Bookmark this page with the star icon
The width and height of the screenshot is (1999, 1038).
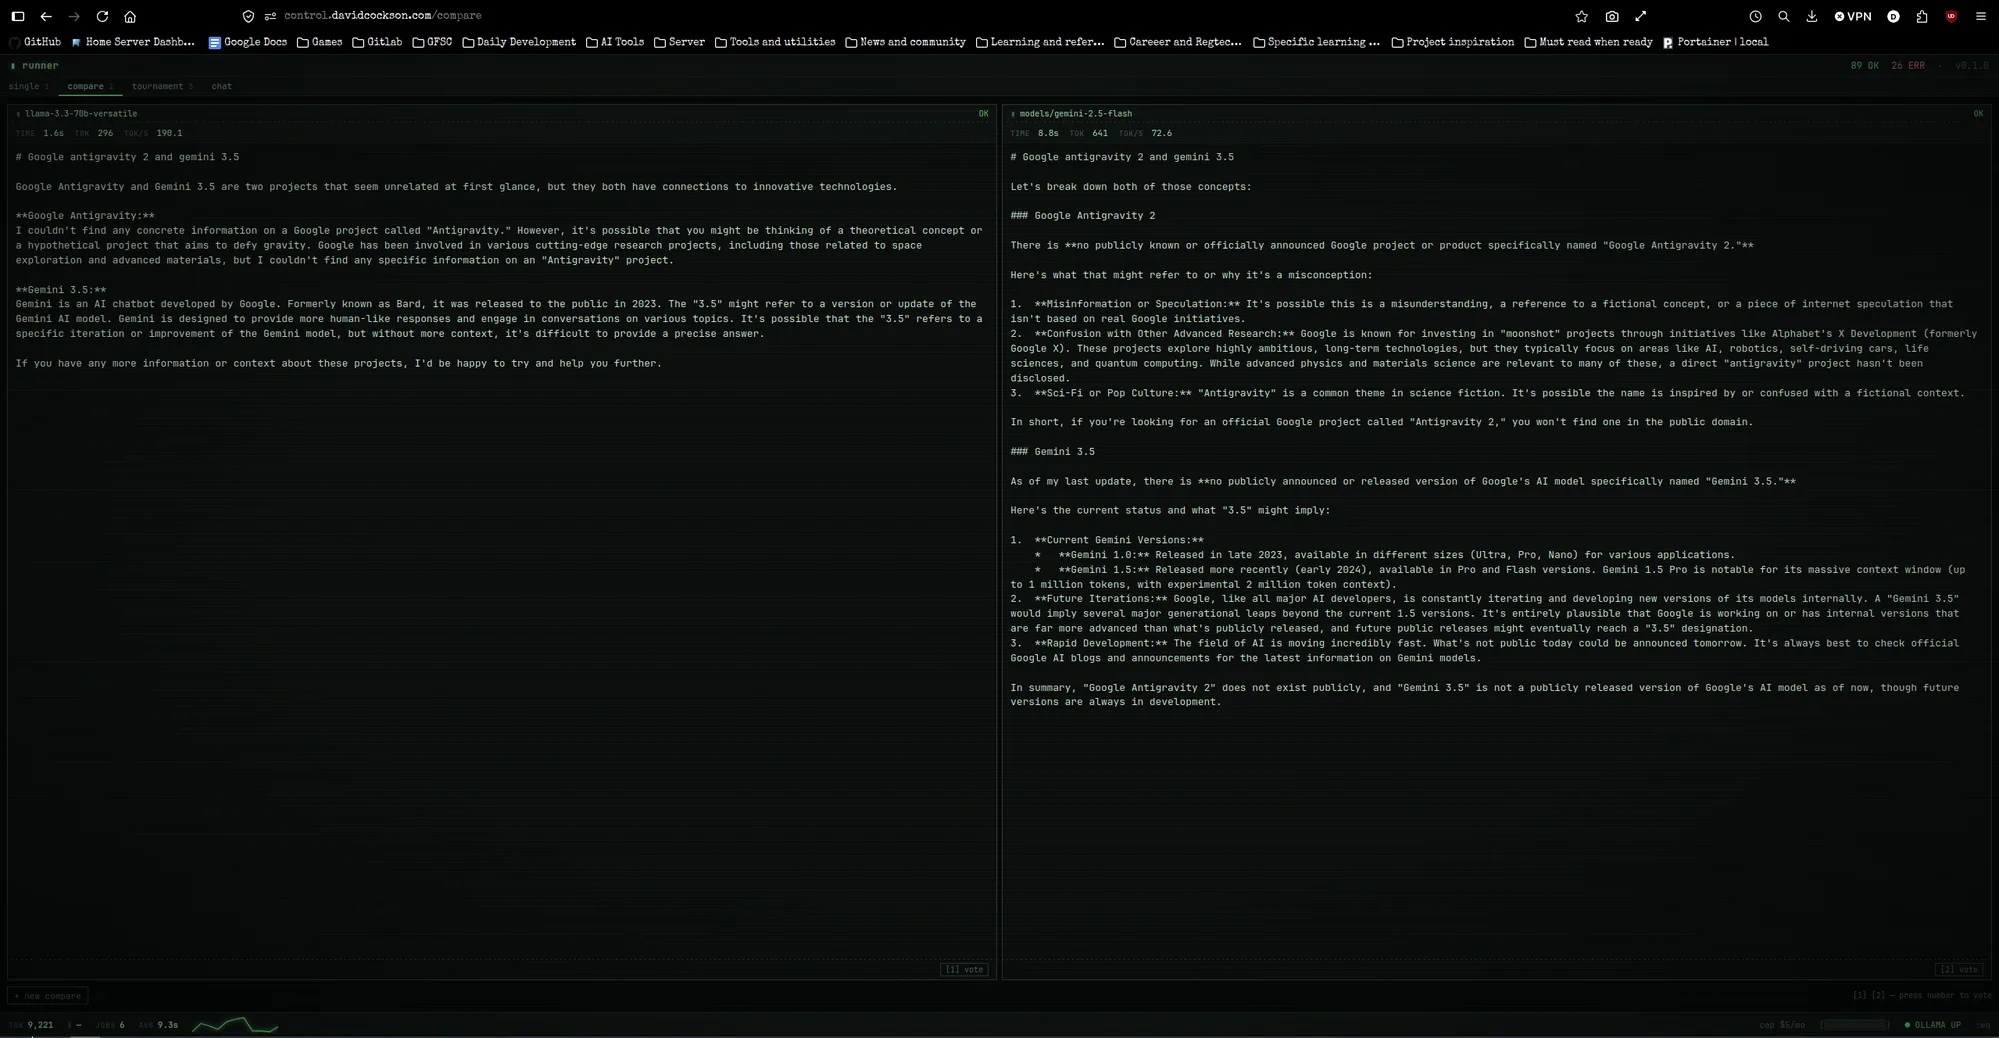coord(1581,16)
